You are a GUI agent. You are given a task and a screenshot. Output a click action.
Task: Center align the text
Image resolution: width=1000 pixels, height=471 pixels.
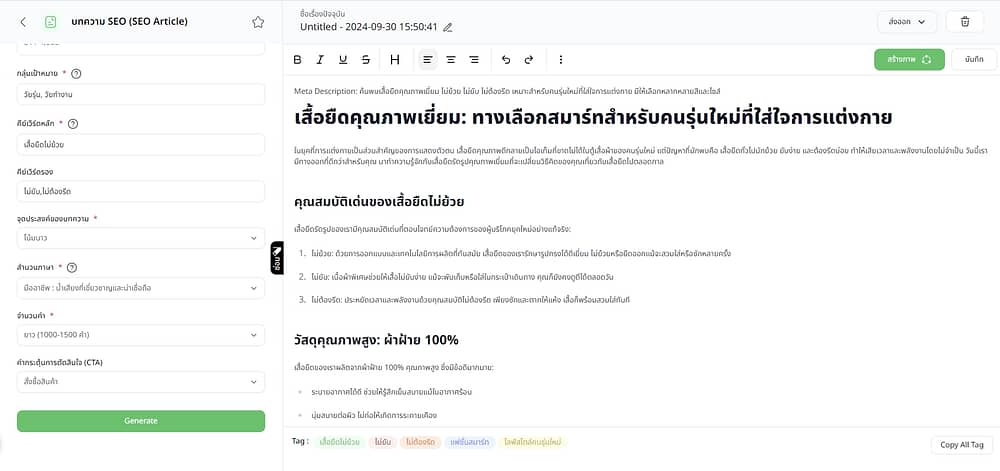click(x=451, y=60)
